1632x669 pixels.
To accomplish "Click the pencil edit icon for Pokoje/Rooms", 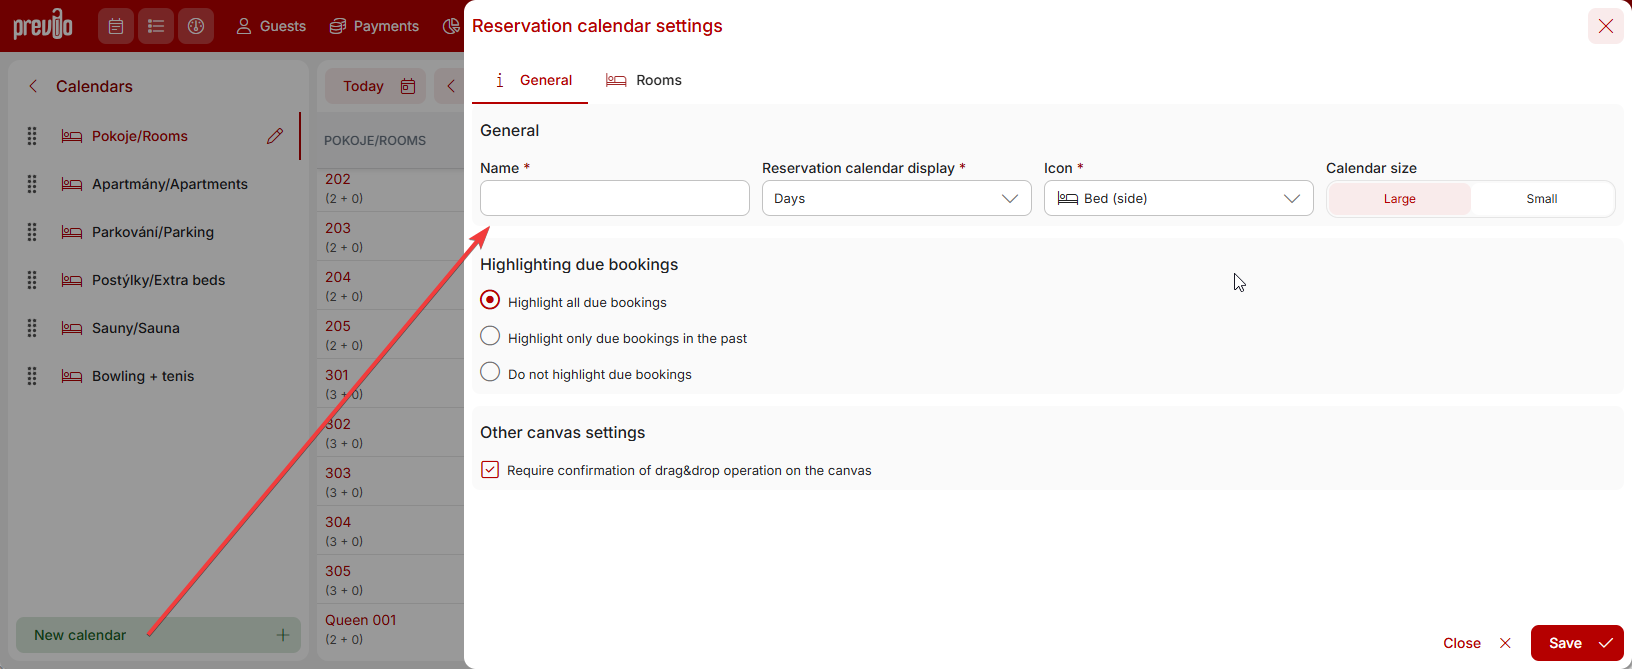I will pyautogui.click(x=275, y=136).
